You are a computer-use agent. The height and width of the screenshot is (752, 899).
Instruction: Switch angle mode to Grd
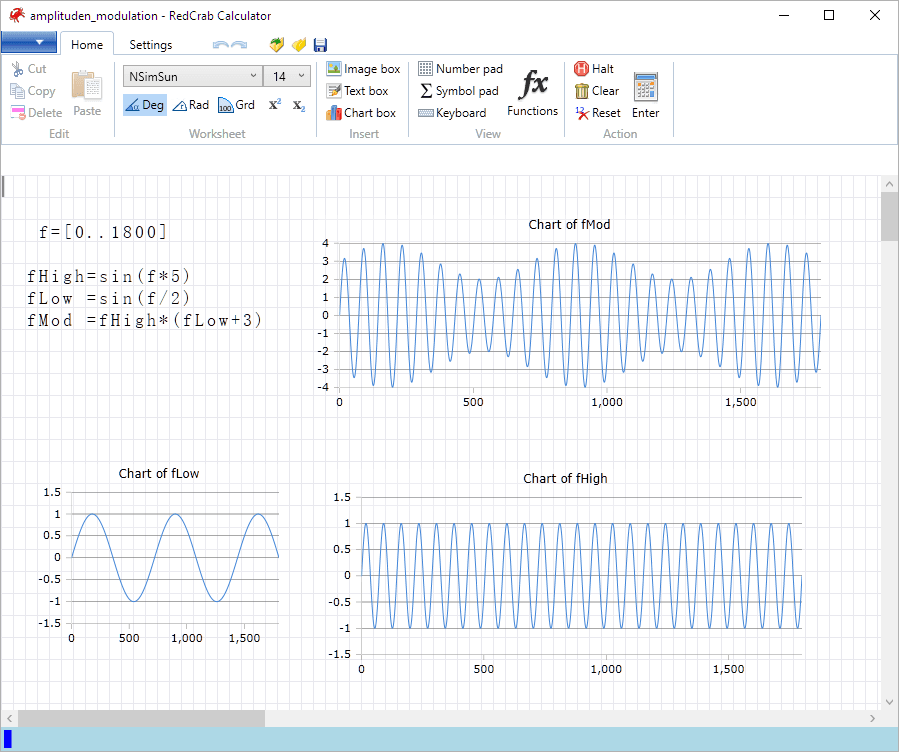point(236,105)
